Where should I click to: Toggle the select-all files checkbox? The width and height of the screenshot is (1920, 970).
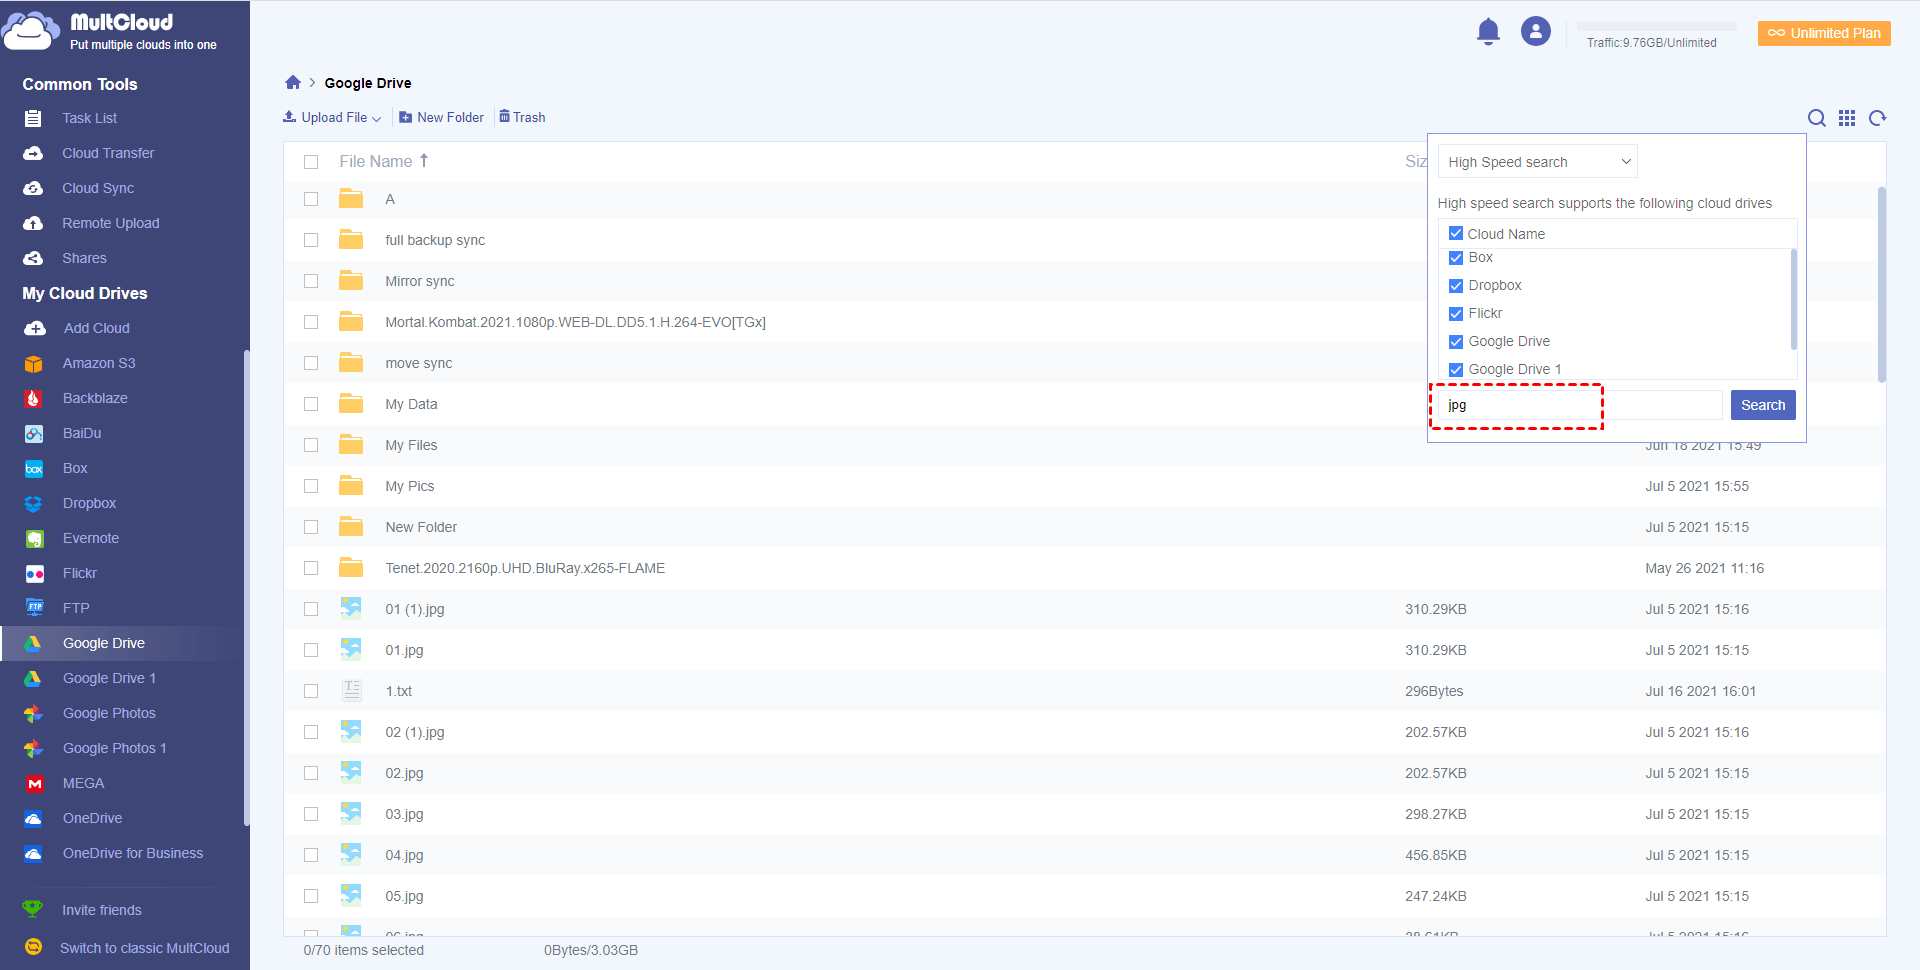(x=311, y=162)
